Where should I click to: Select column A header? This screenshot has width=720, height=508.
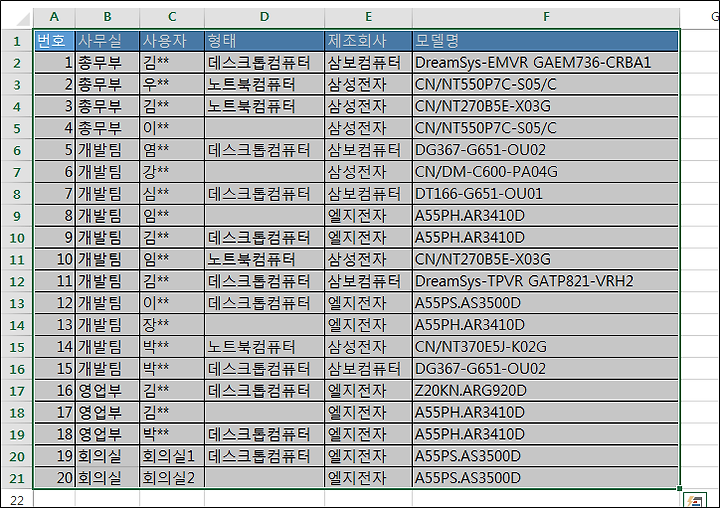[54, 17]
